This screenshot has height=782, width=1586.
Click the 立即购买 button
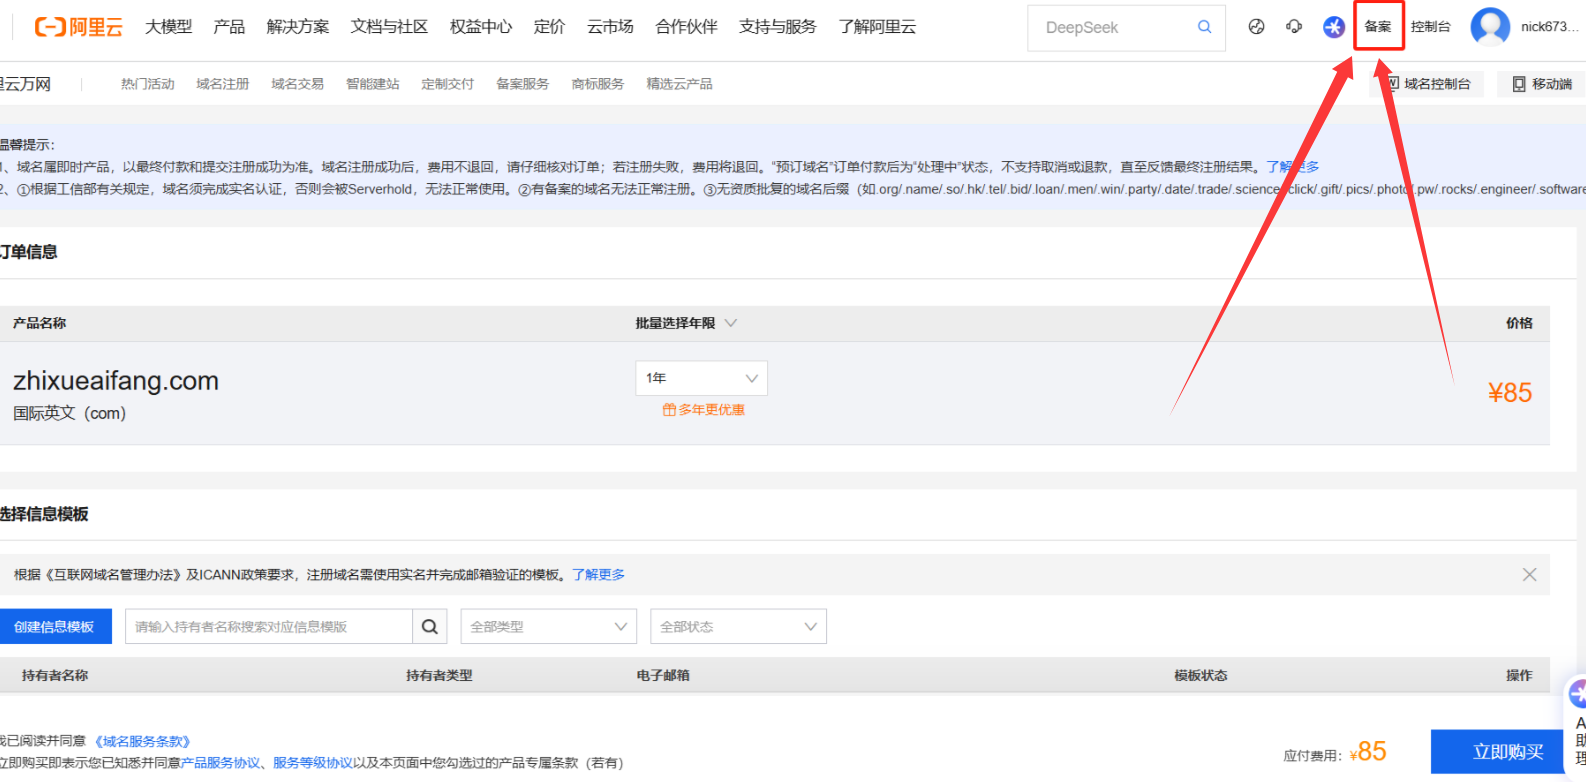[x=1507, y=752]
